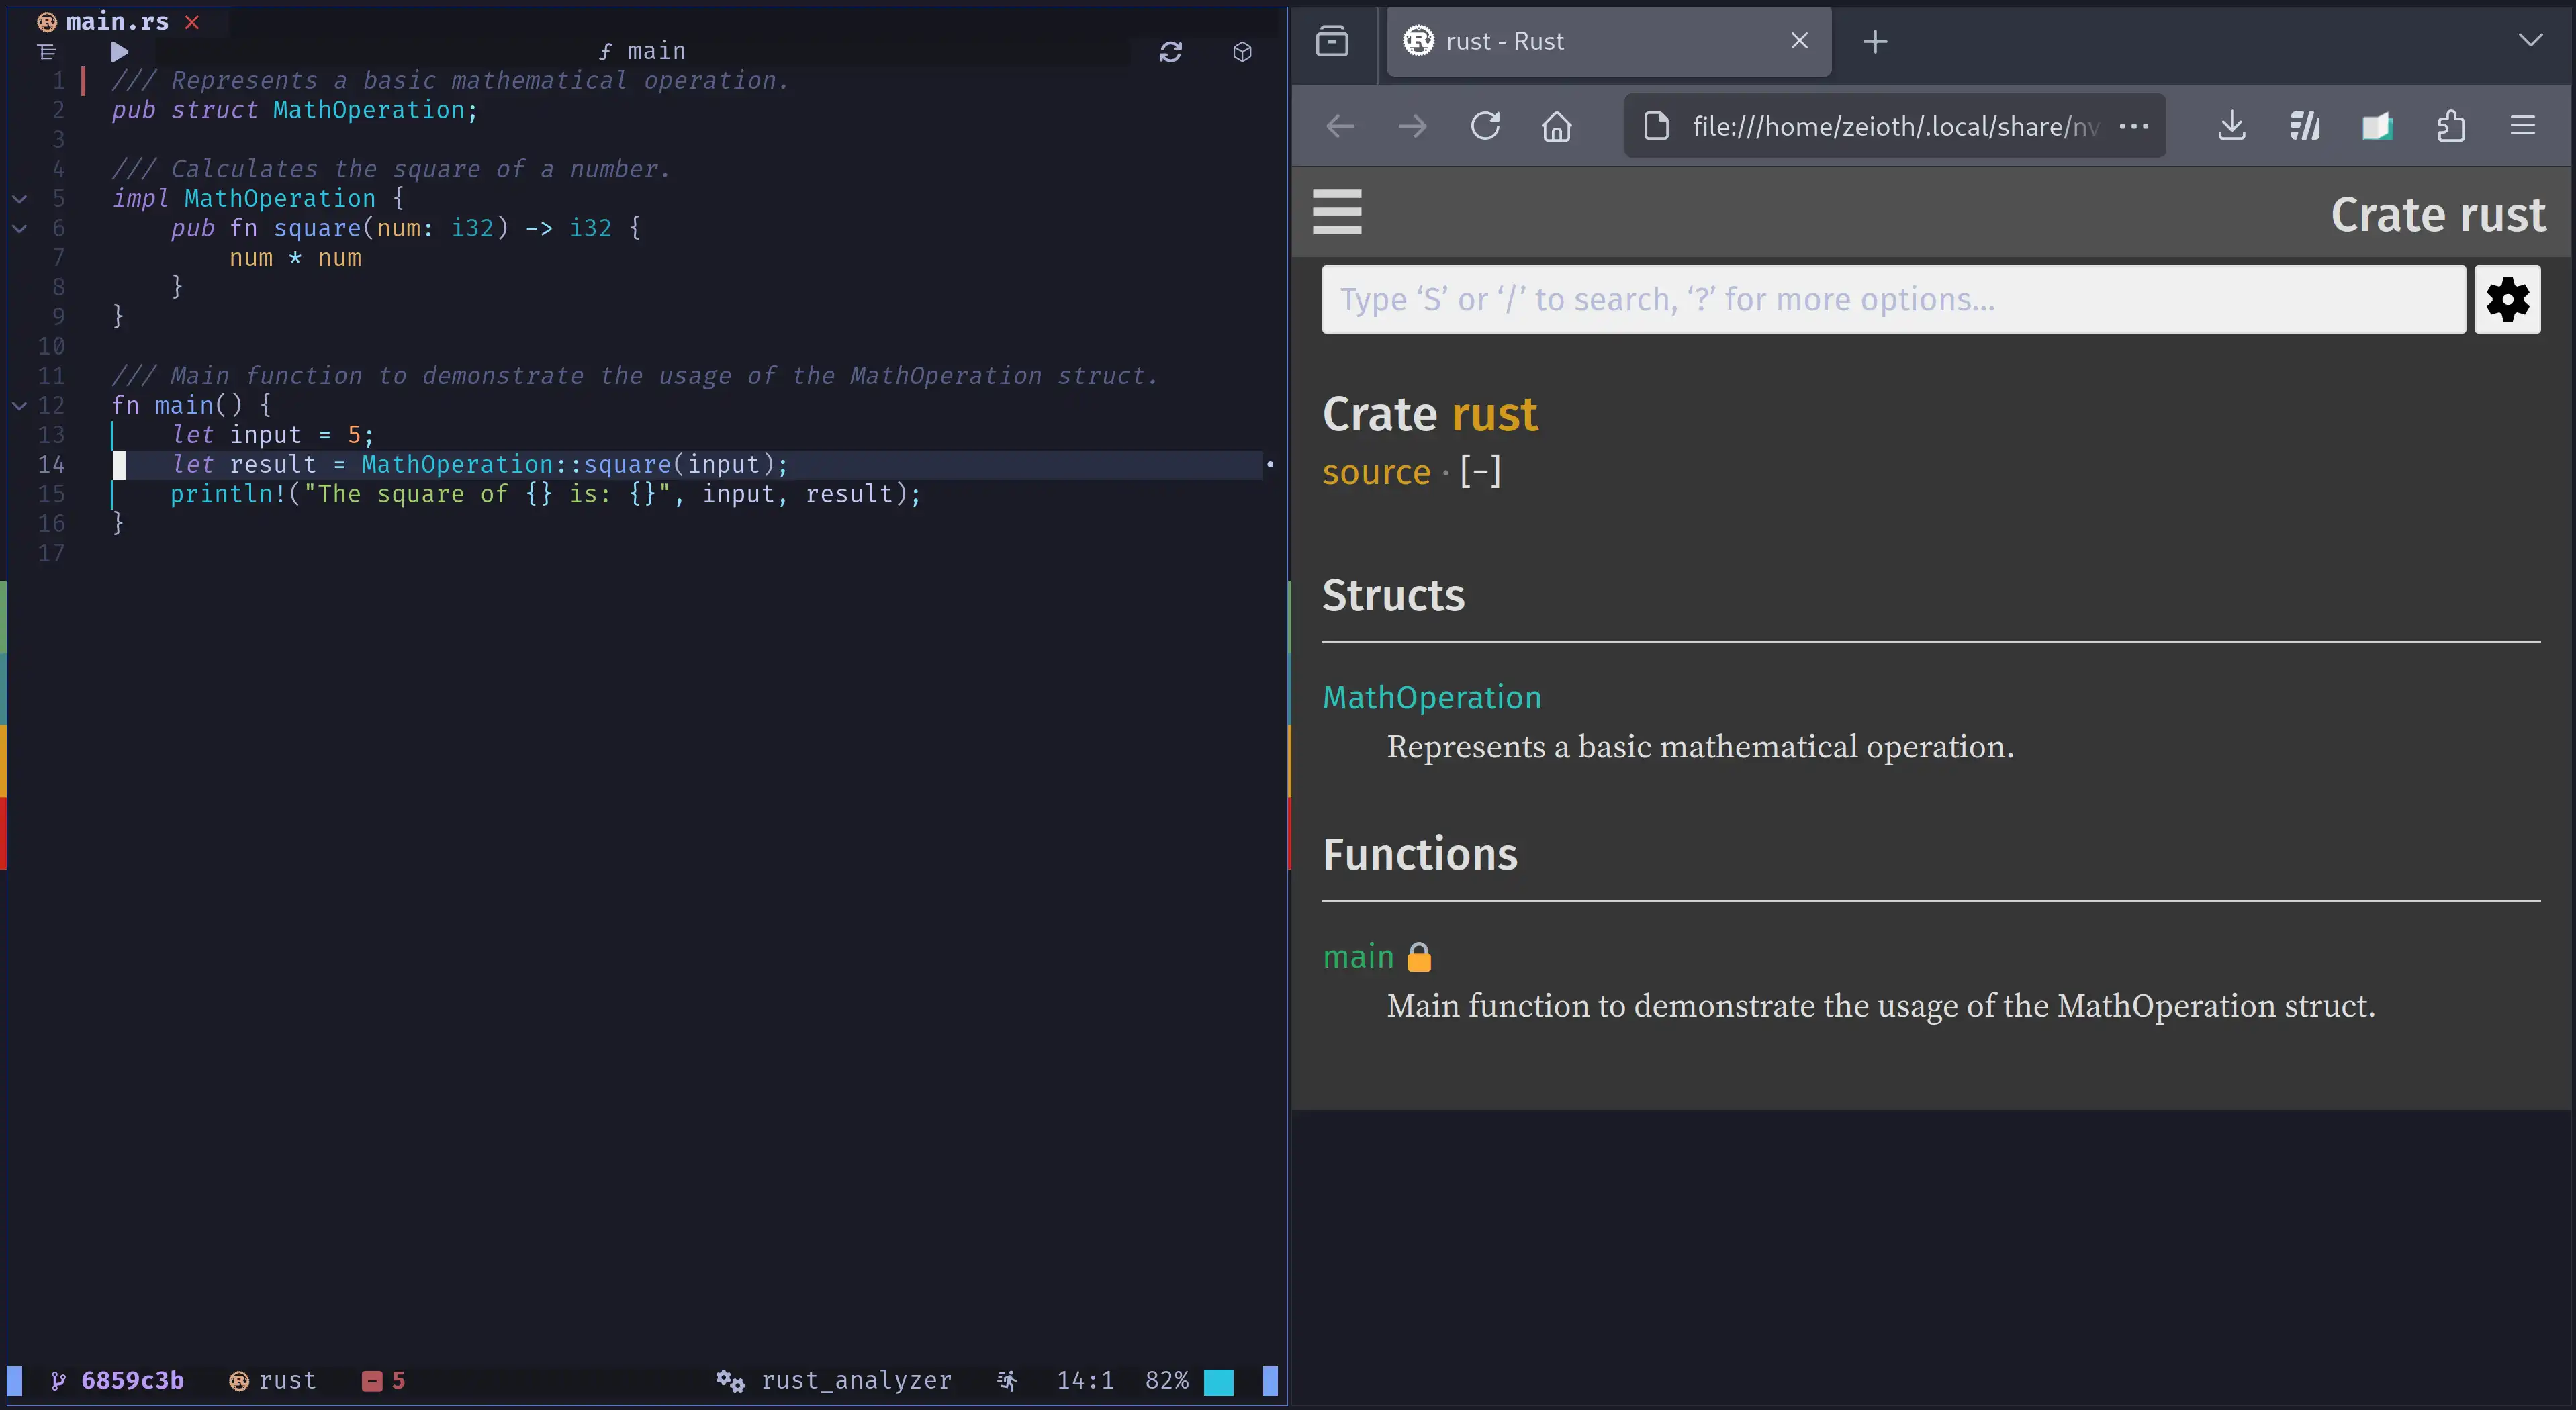Click the rust_analyzer LSP gears icon
Viewport: 2576px width, 1410px height.
730,1381
